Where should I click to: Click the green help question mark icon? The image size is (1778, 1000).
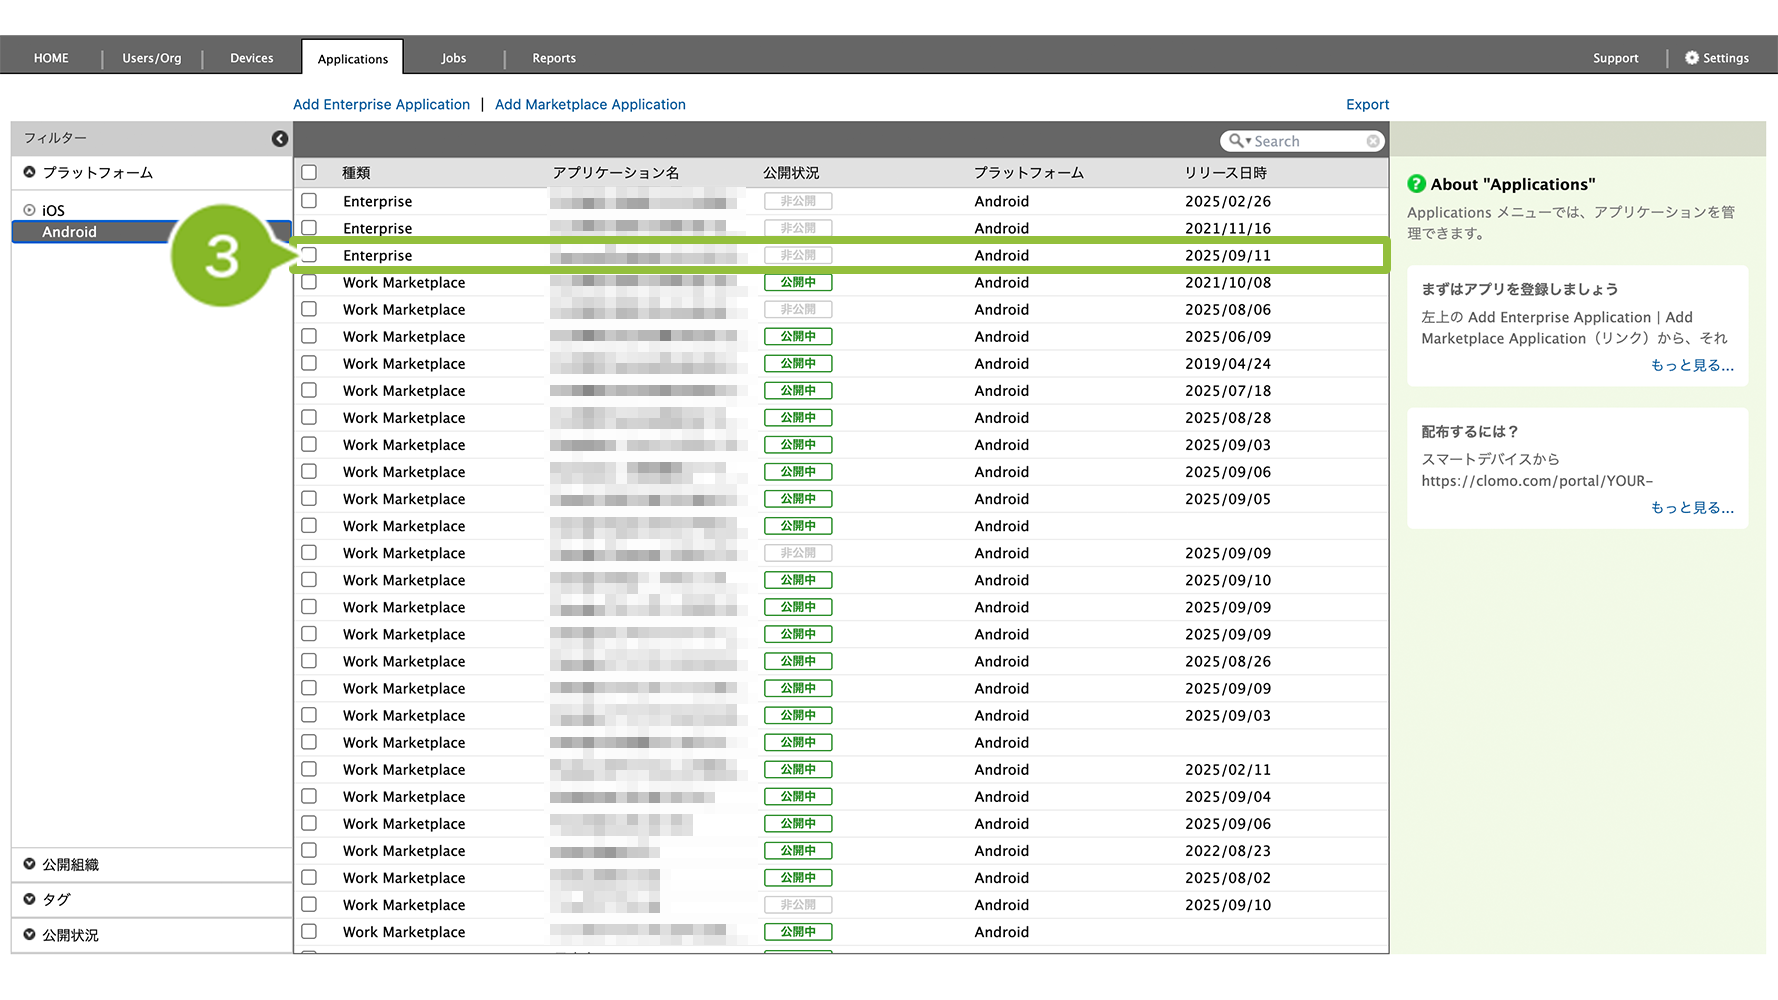(1416, 184)
